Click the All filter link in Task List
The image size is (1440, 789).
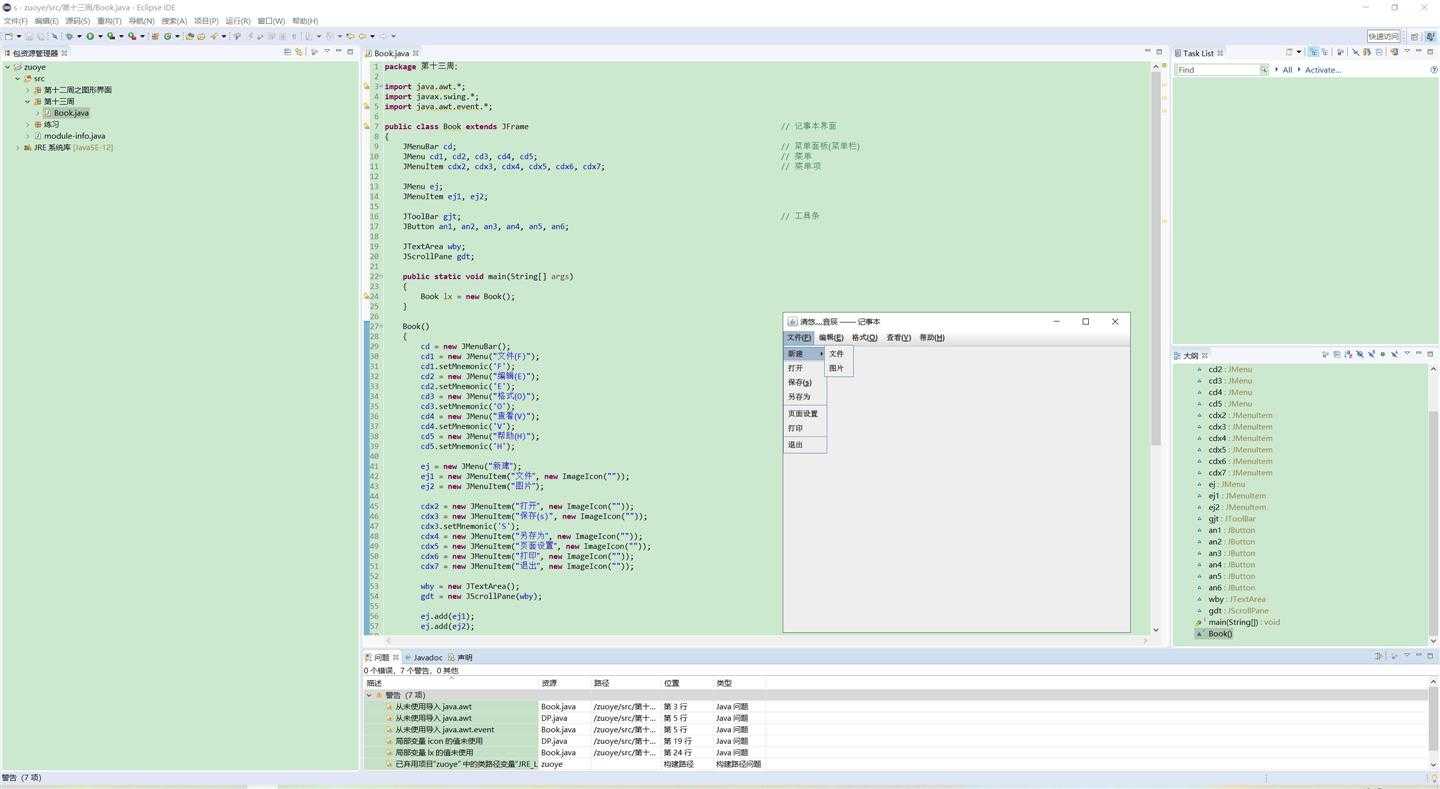[1287, 70]
